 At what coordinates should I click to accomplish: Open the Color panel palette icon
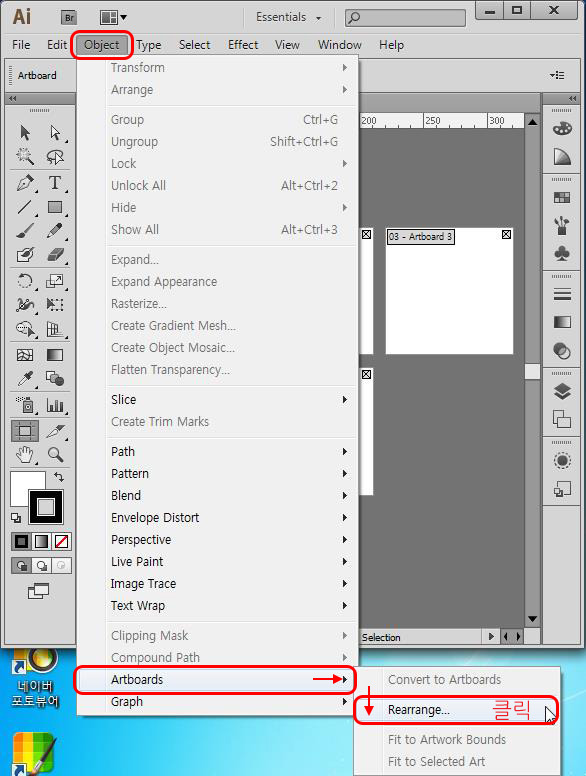[562, 129]
